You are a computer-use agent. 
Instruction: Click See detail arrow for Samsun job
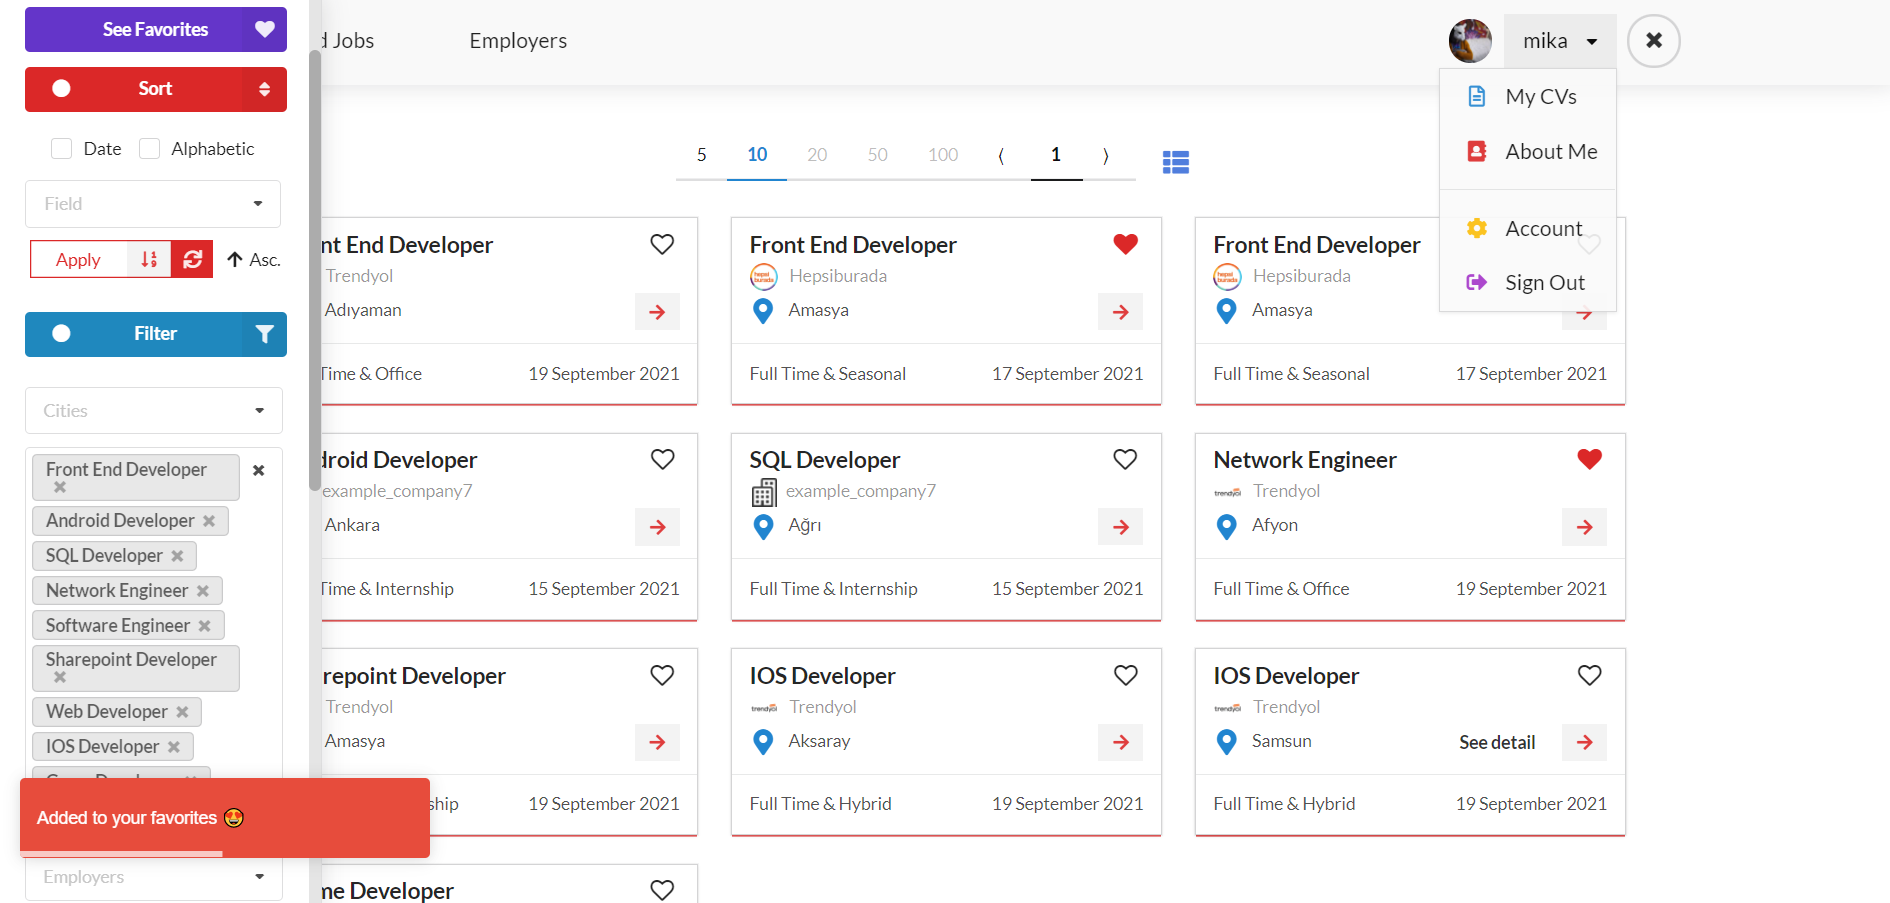[x=1585, y=742]
